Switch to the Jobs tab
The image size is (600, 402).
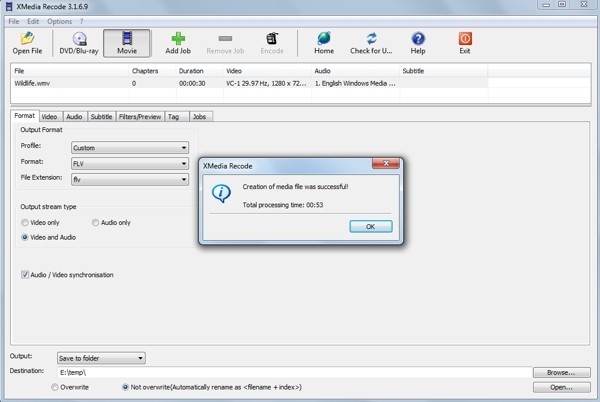pos(199,117)
